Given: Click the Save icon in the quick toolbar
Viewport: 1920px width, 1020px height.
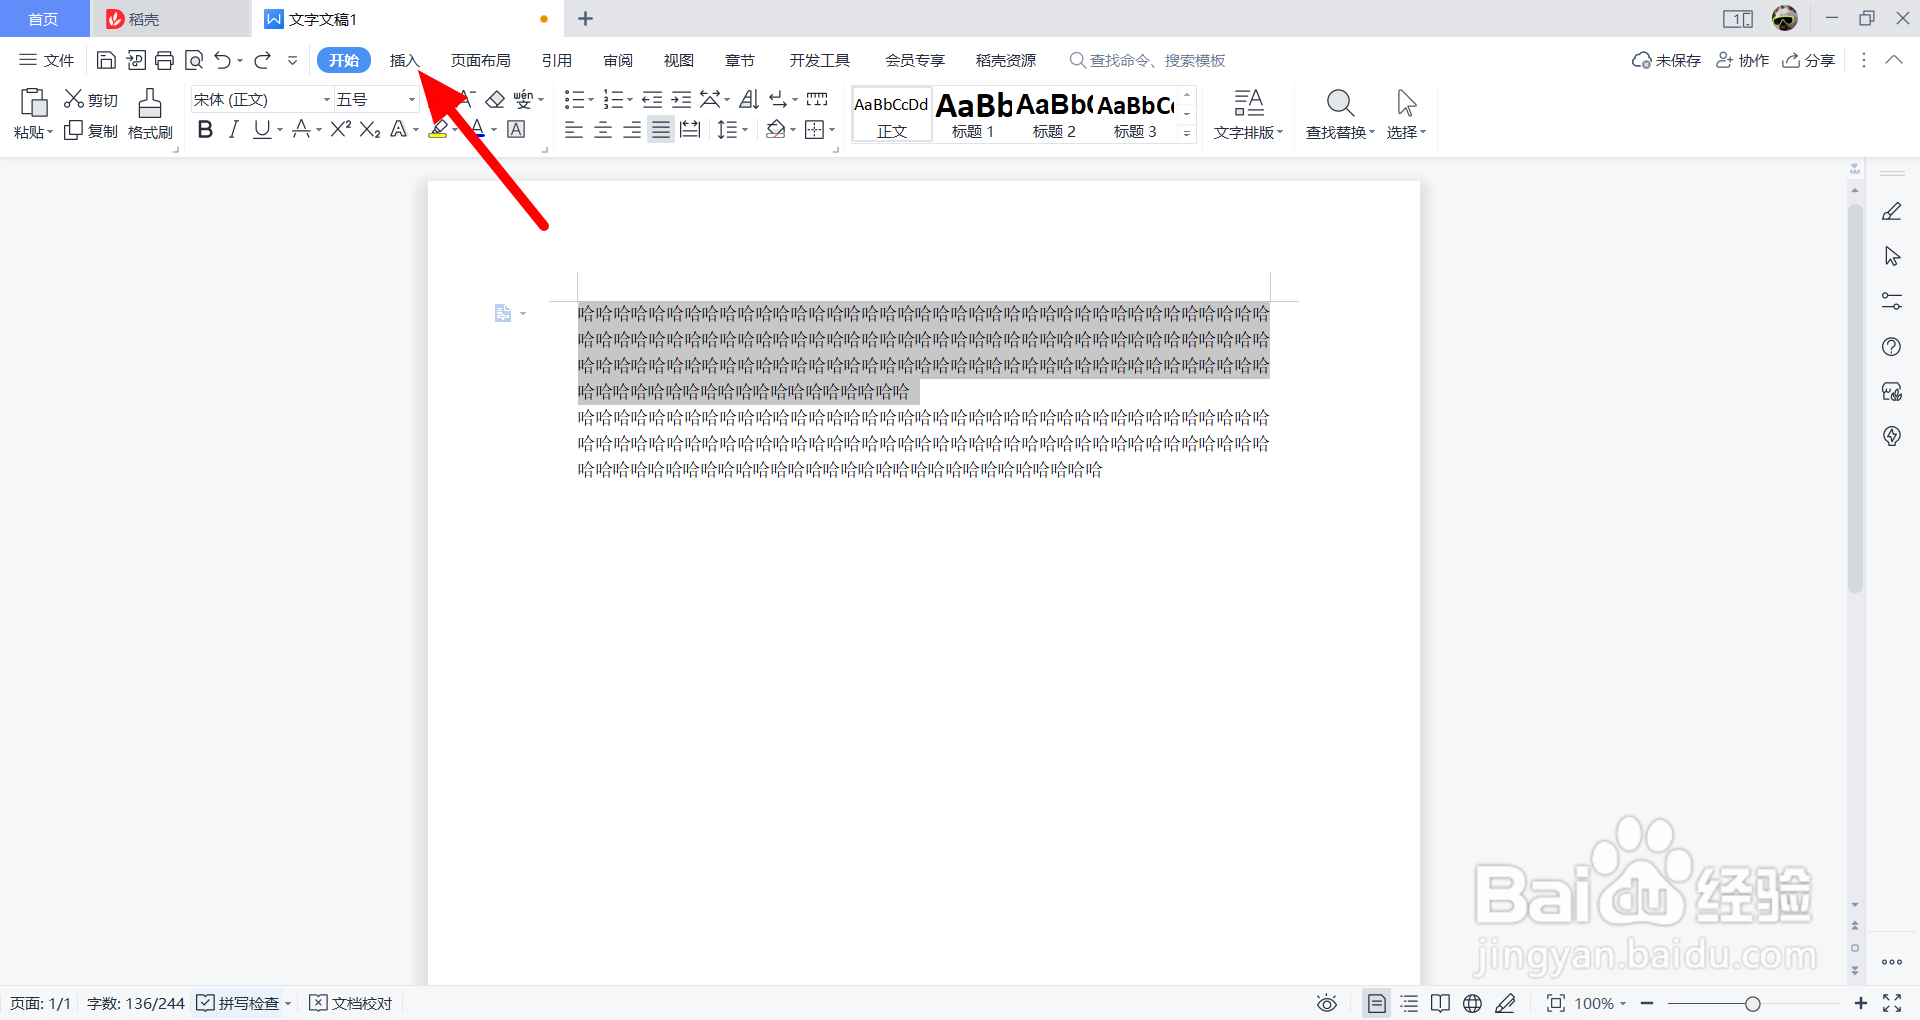Looking at the screenshot, I should click(106, 61).
